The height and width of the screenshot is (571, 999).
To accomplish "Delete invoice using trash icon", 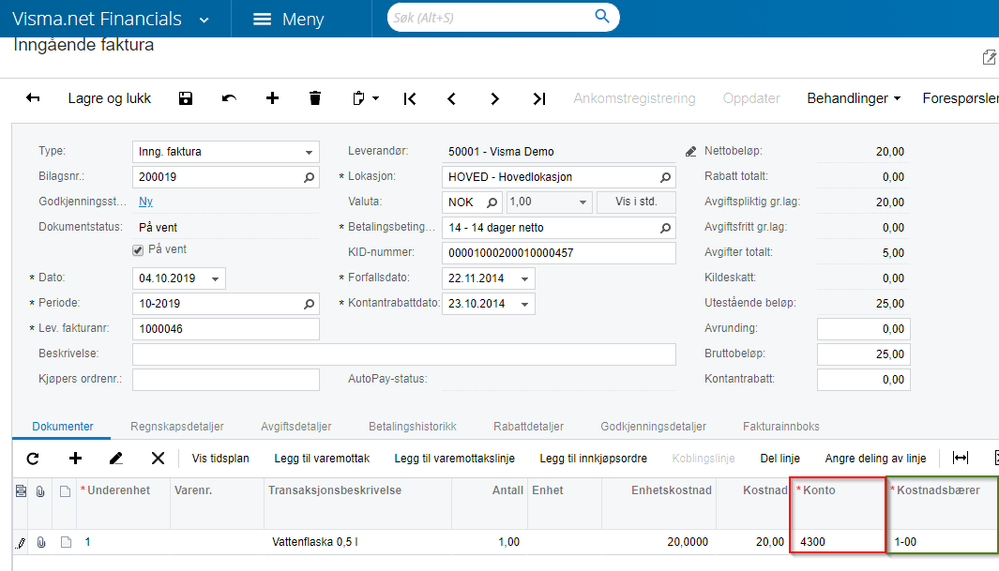I will (x=315, y=98).
